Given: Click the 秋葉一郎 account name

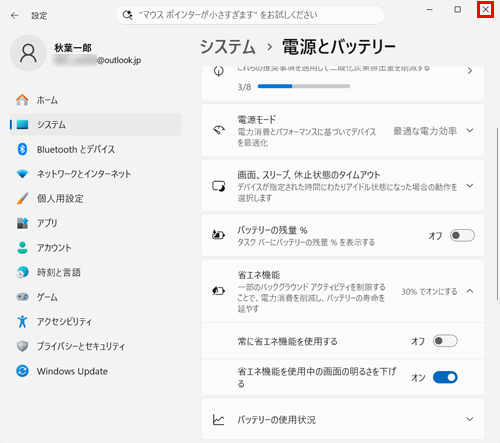Looking at the screenshot, I should click(73, 48).
